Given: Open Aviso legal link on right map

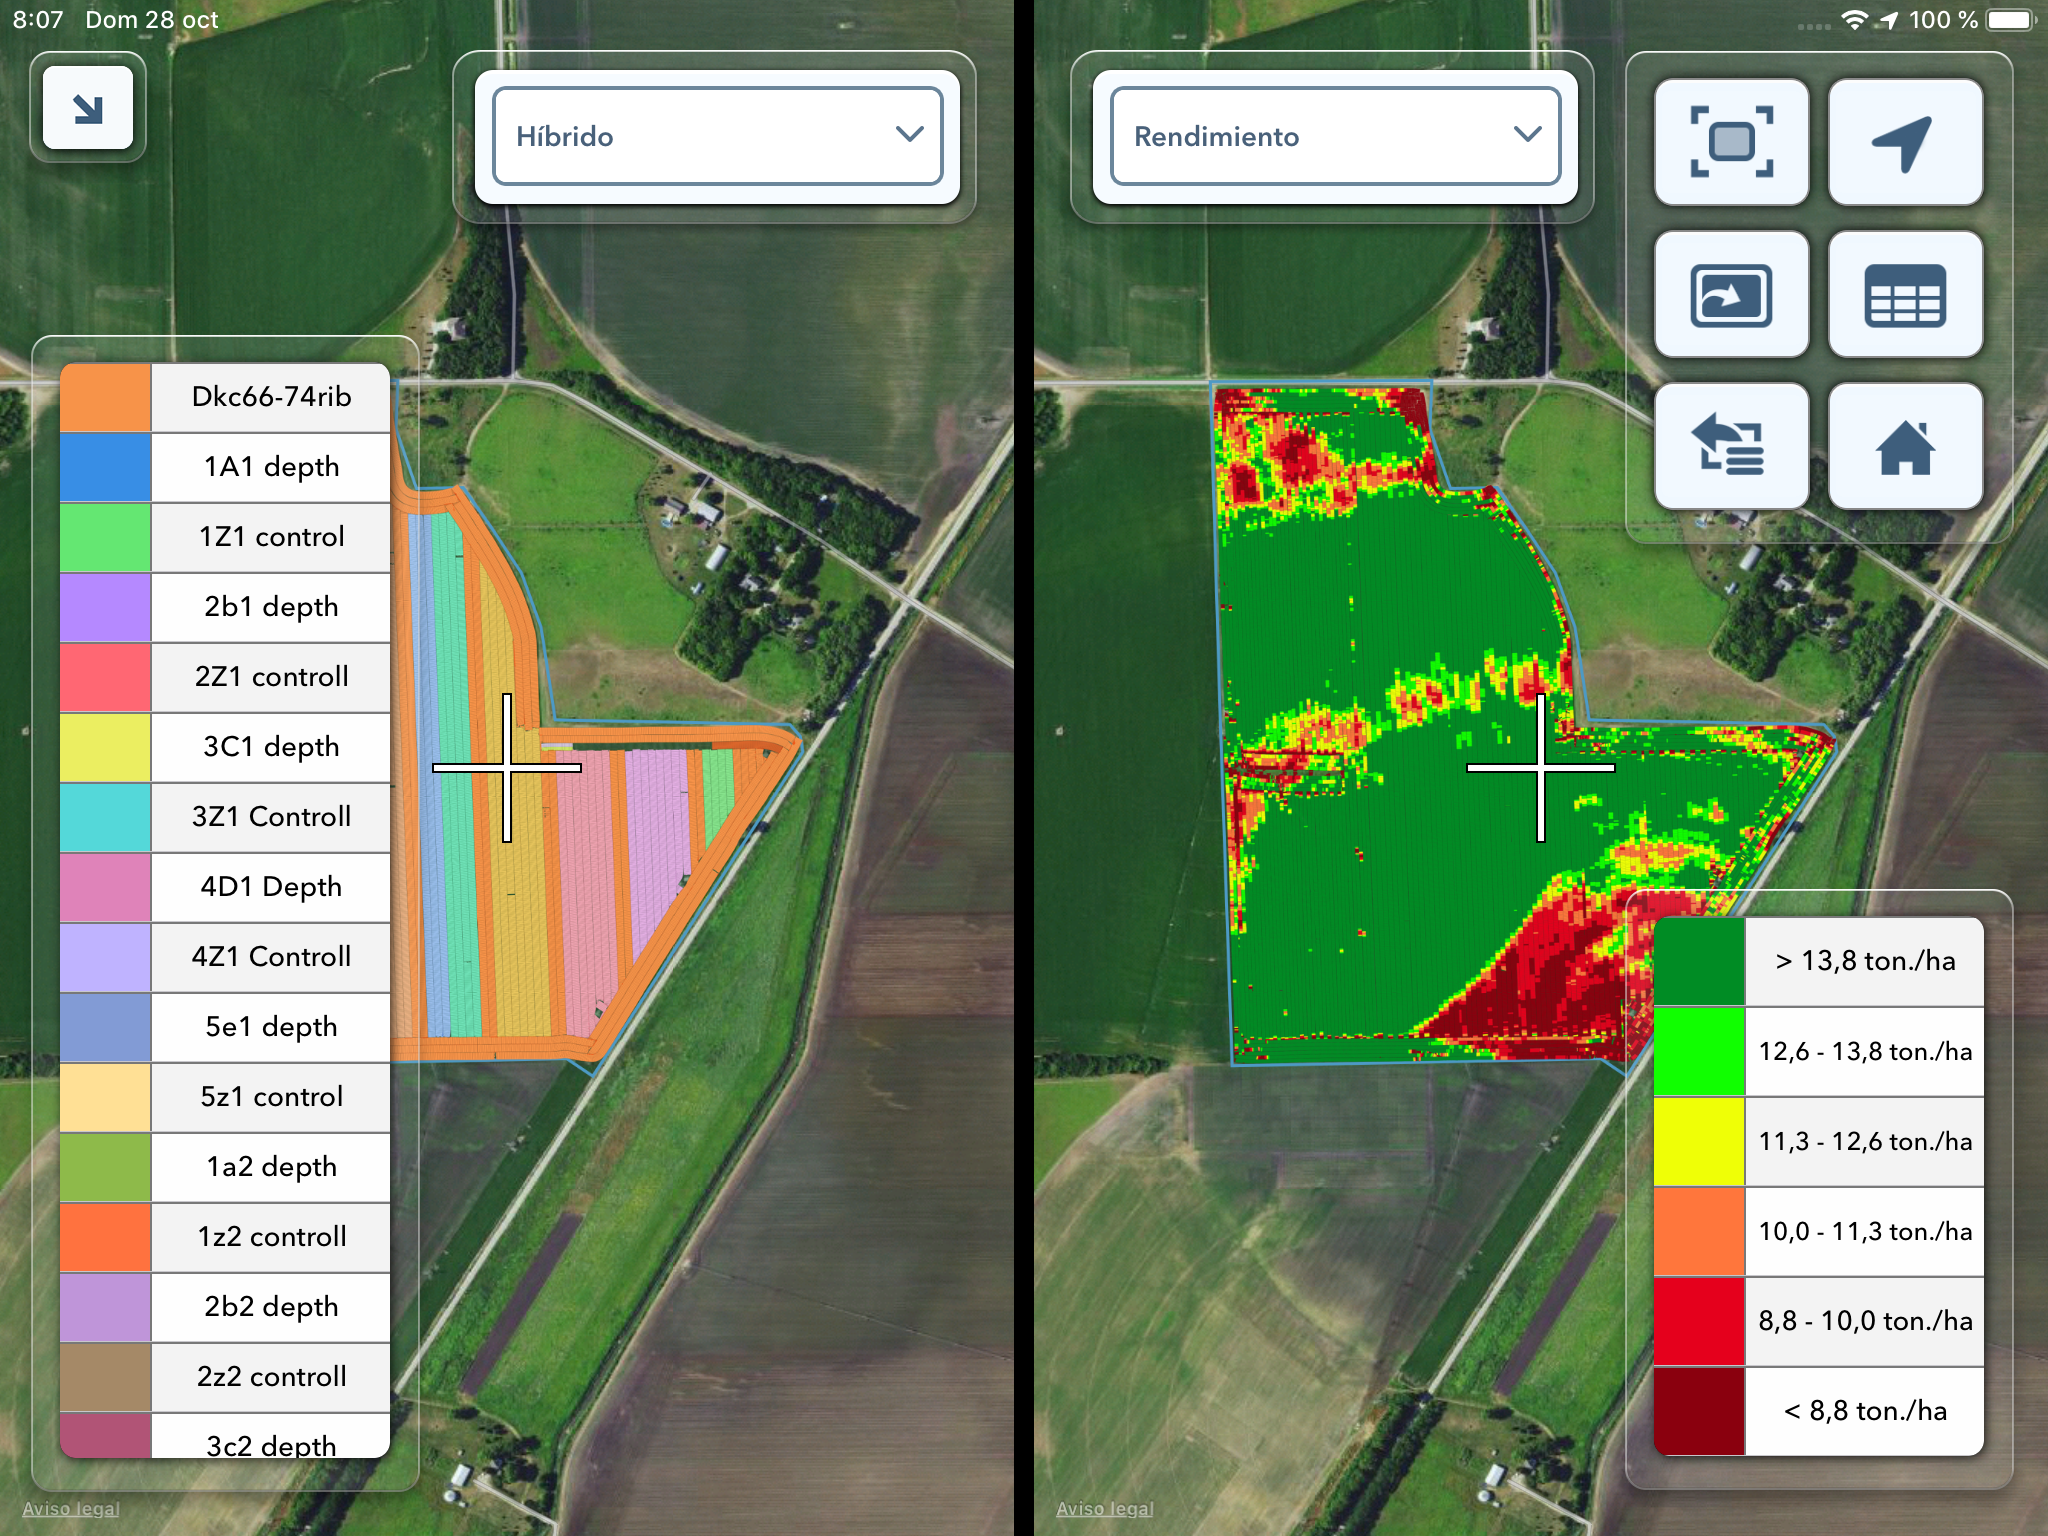Looking at the screenshot, I should click(1105, 1508).
